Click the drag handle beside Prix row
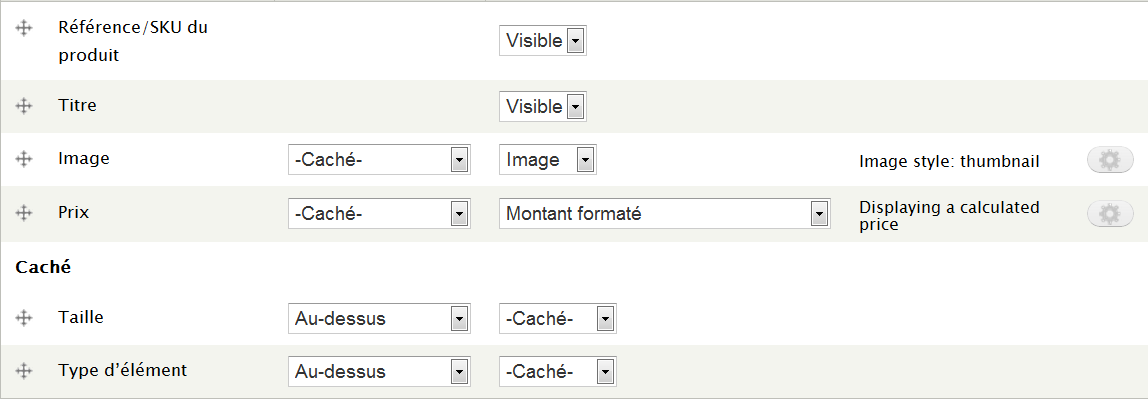 pos(25,213)
